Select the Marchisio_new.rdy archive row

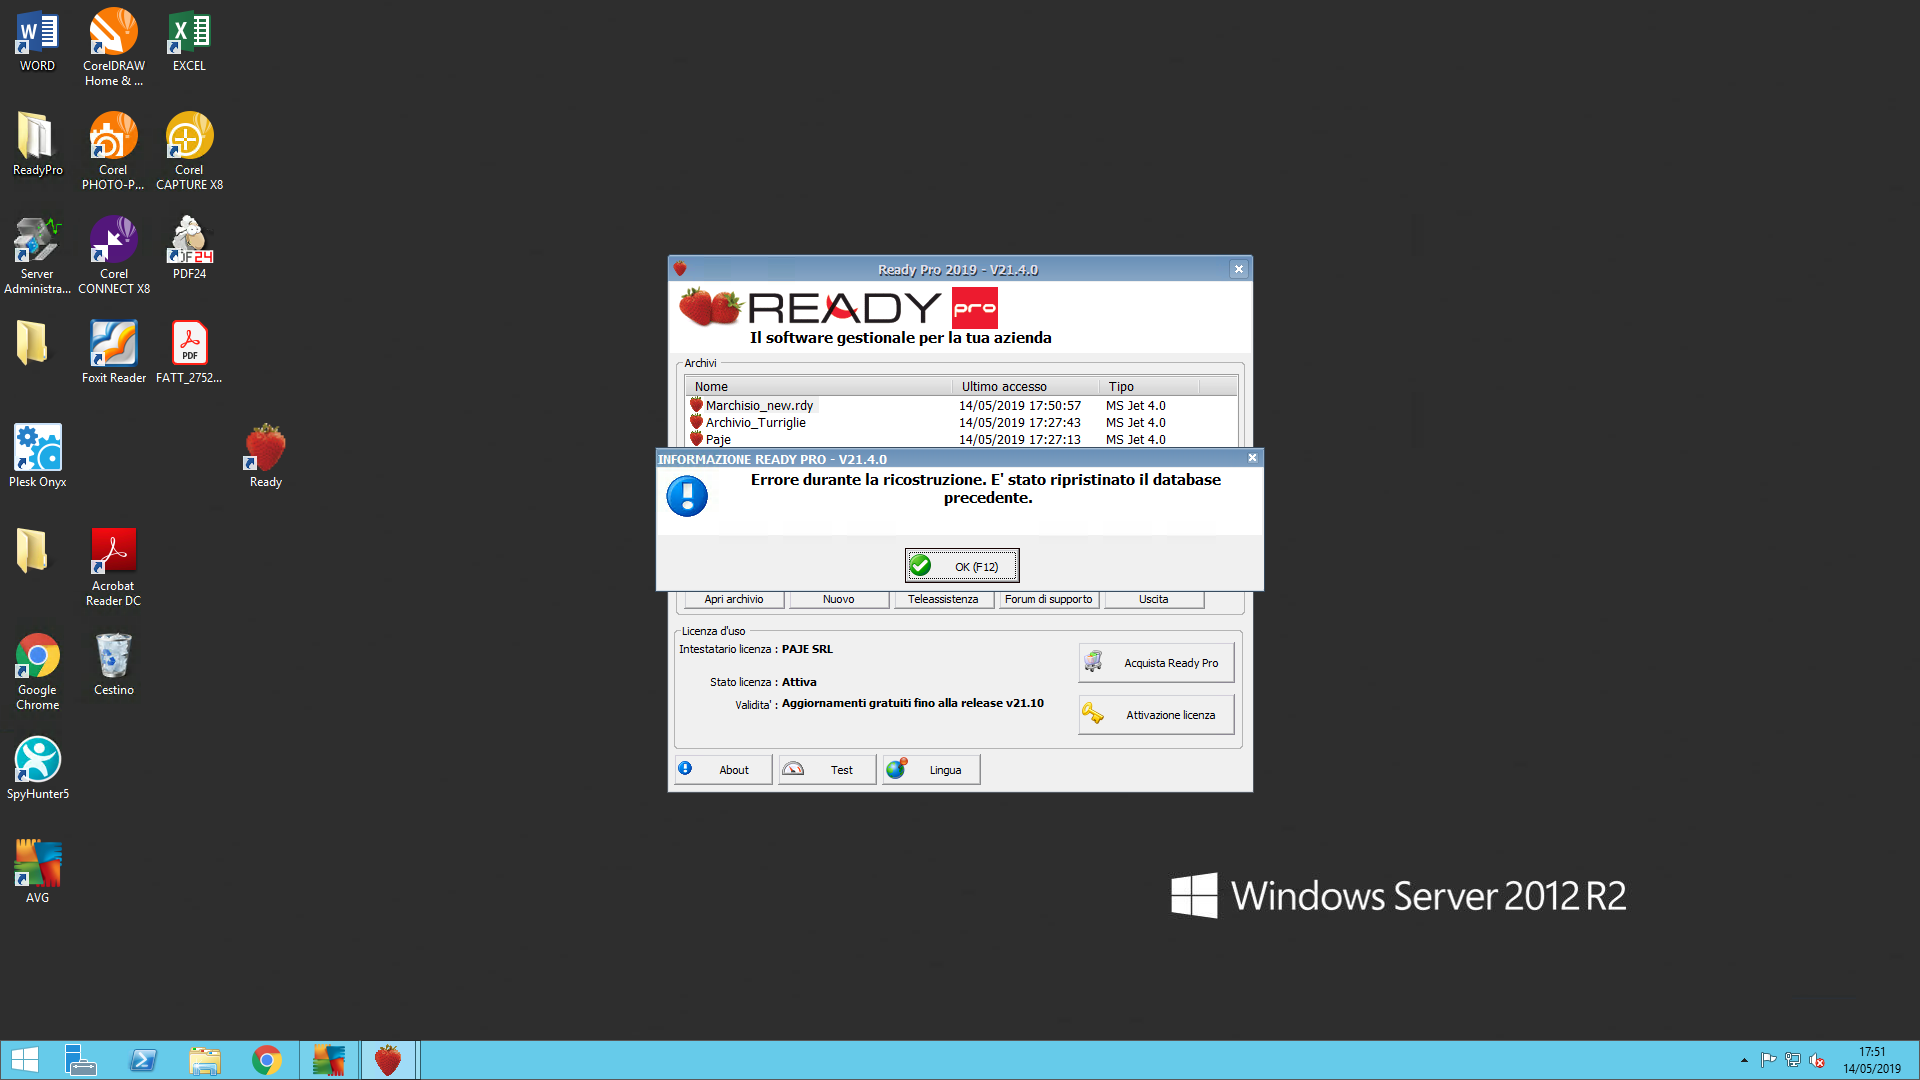point(960,405)
